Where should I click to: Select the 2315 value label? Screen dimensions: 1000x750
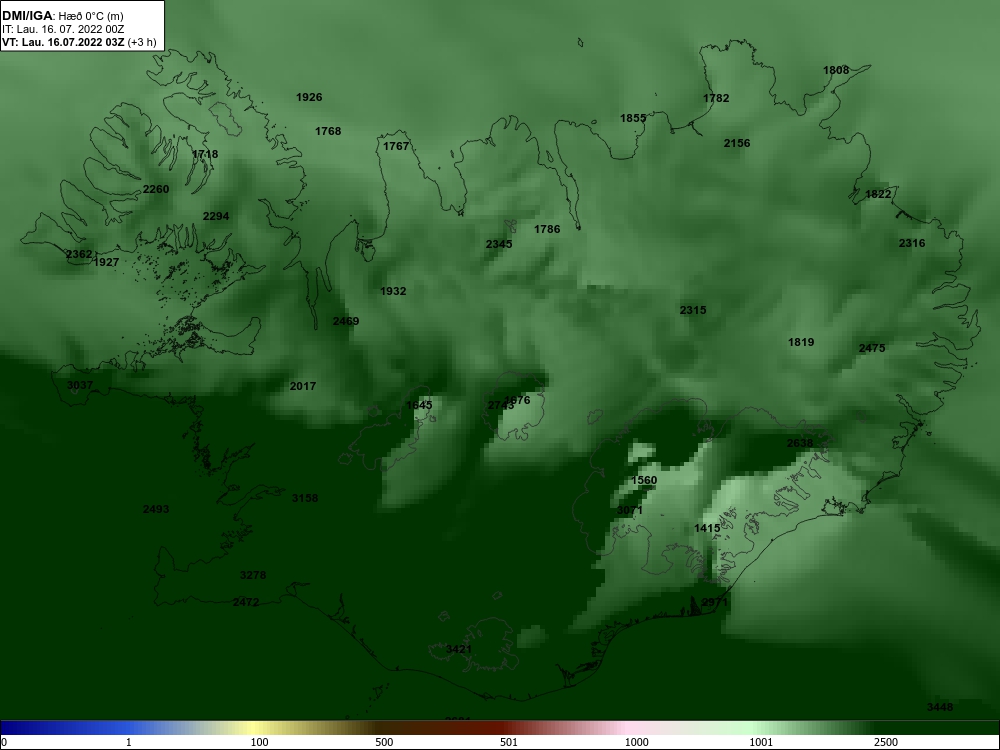[693, 310]
